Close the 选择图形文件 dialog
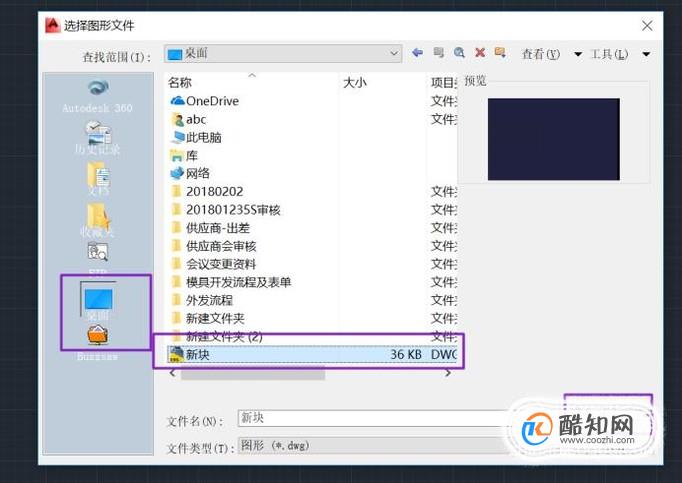Image resolution: width=682 pixels, height=483 pixels. point(647,26)
